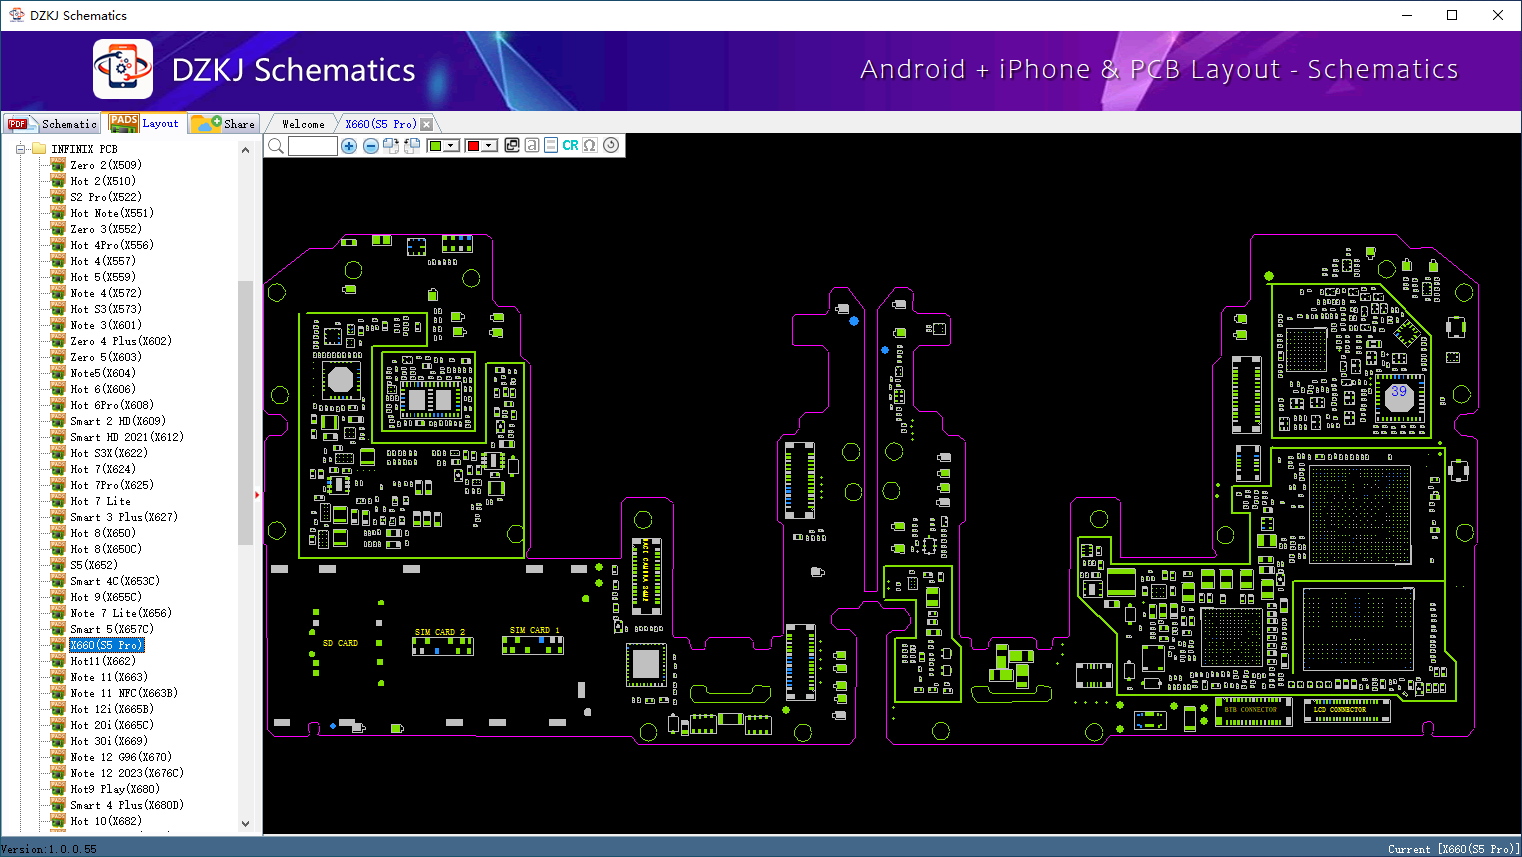Click the cyan CR toolbar icon
Viewport: 1522px width, 857px height.
(570, 145)
